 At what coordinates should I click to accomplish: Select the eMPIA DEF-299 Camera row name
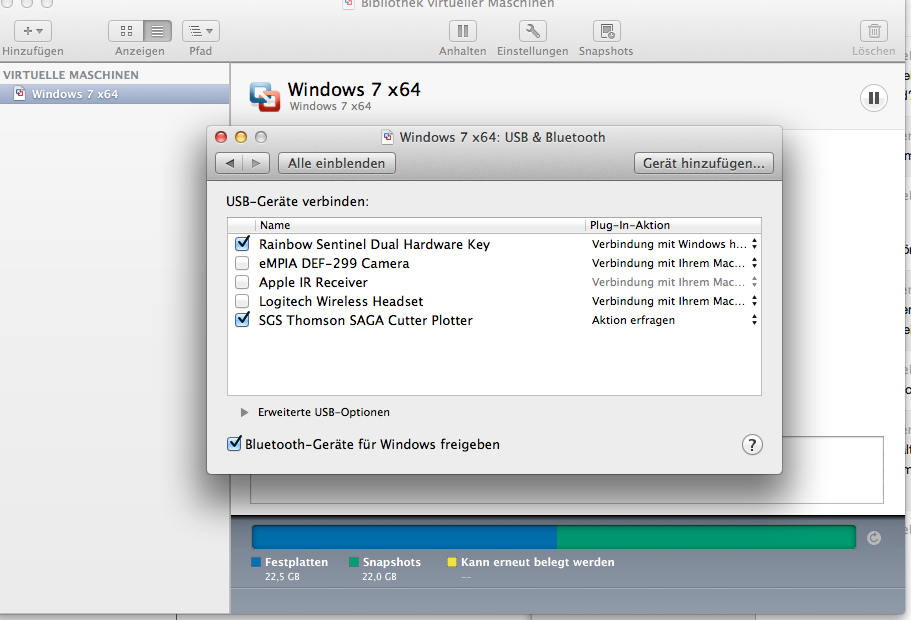click(334, 263)
